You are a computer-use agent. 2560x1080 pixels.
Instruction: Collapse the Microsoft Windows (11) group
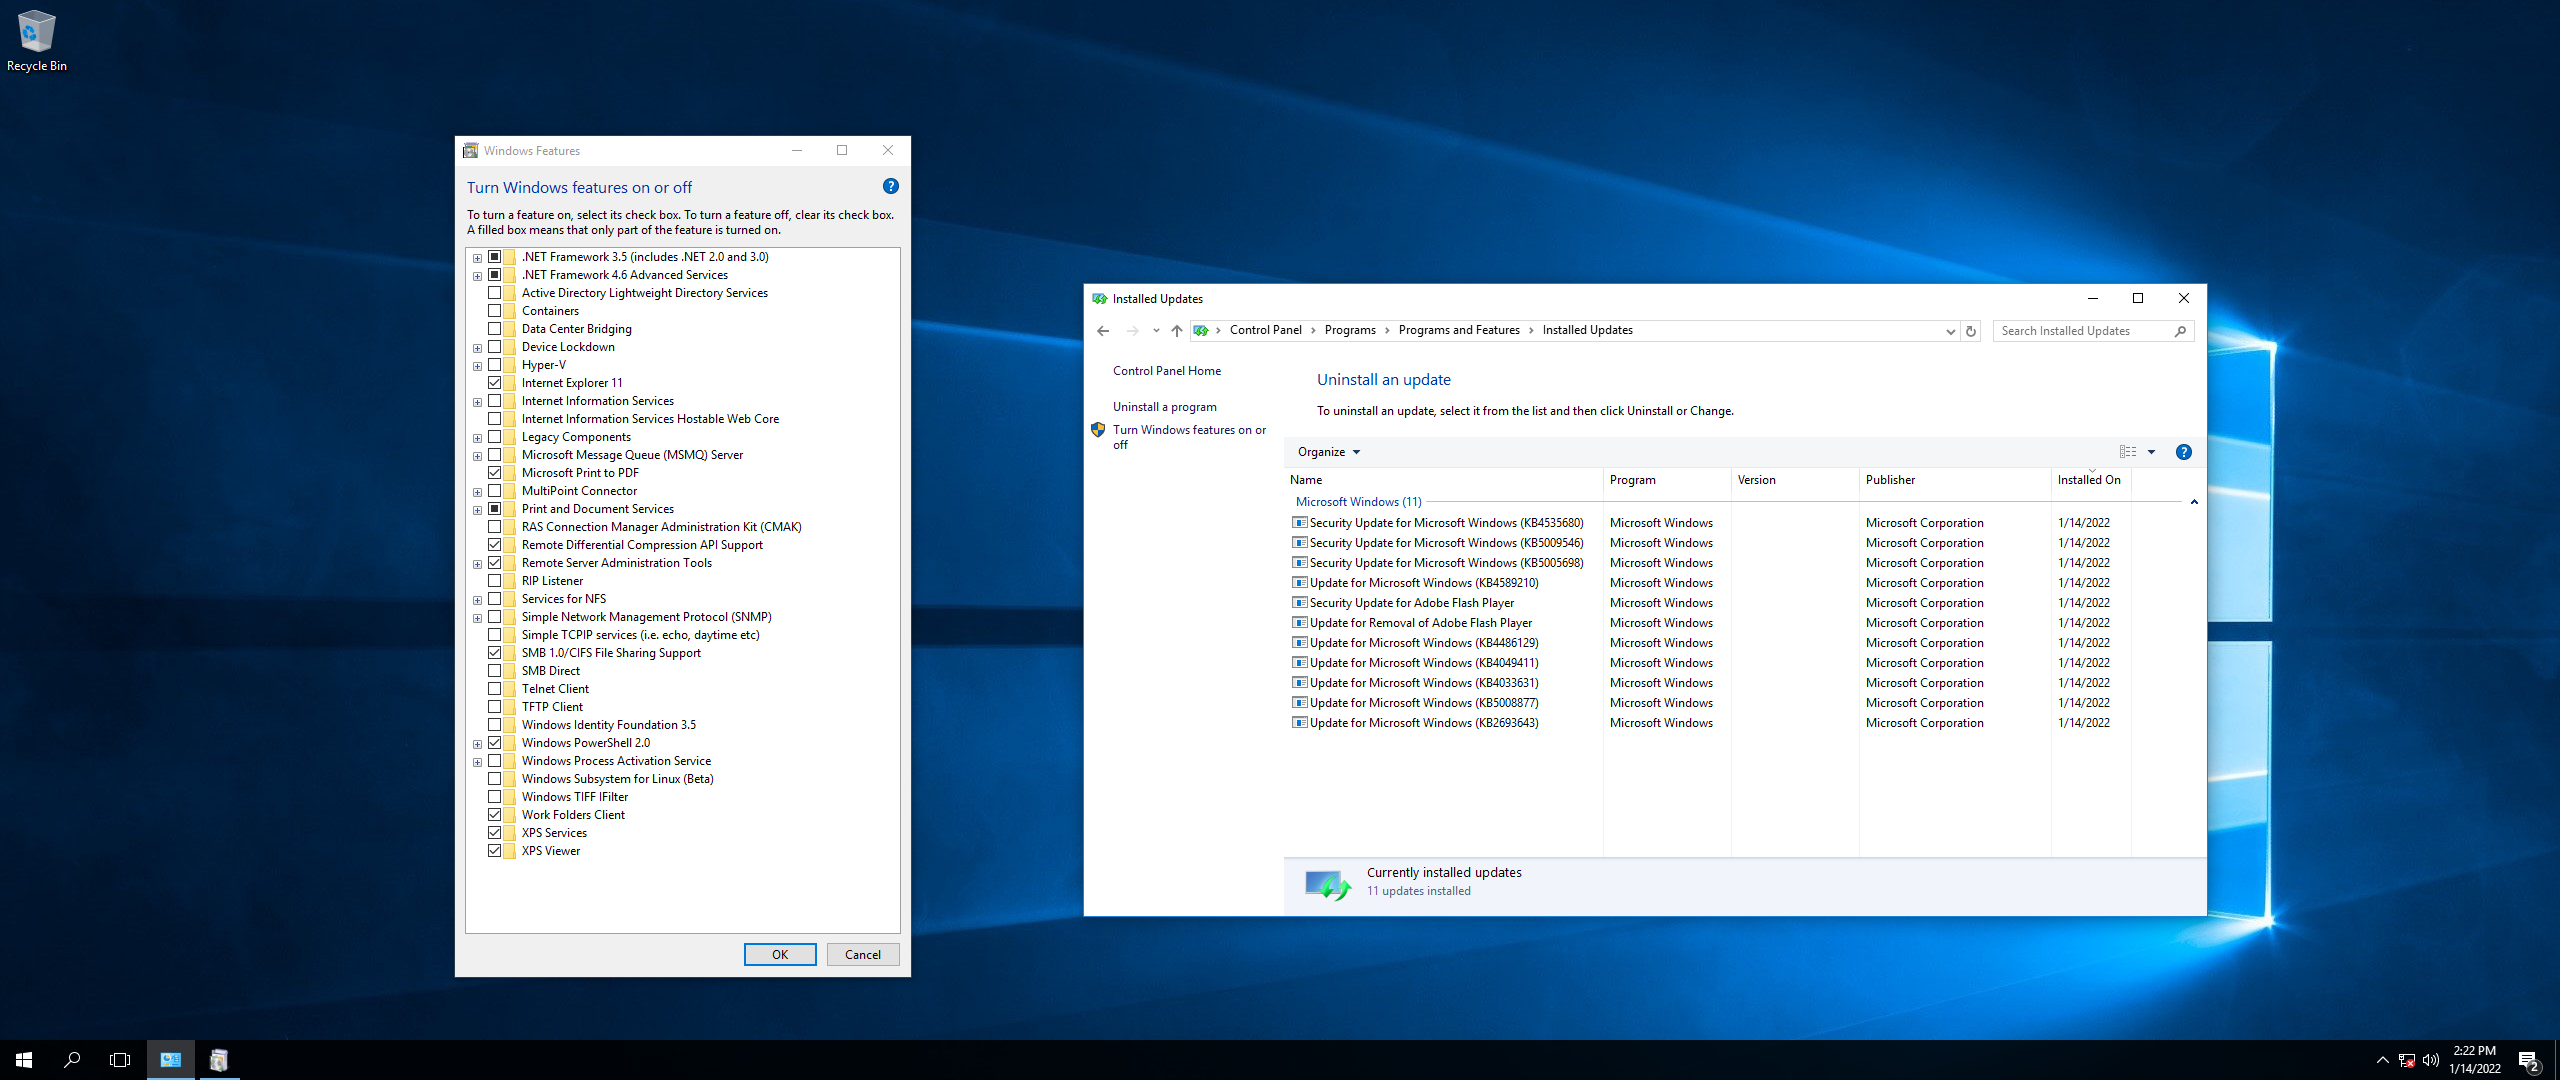(2194, 502)
